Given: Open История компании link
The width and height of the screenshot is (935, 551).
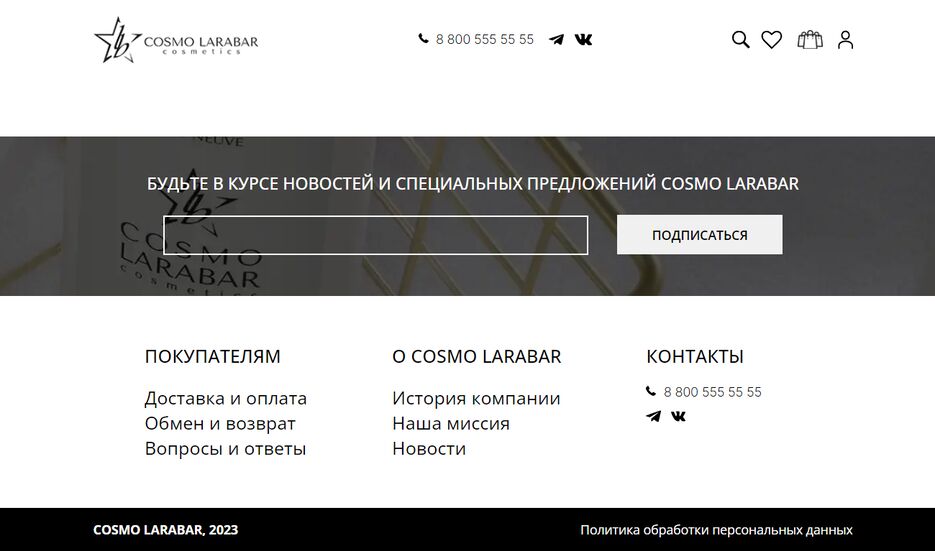Looking at the screenshot, I should pos(476,398).
